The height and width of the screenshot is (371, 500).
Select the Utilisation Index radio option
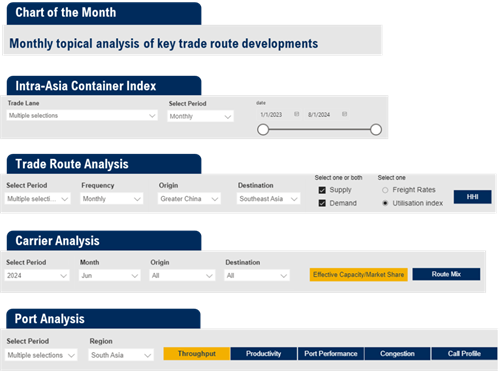pos(385,203)
